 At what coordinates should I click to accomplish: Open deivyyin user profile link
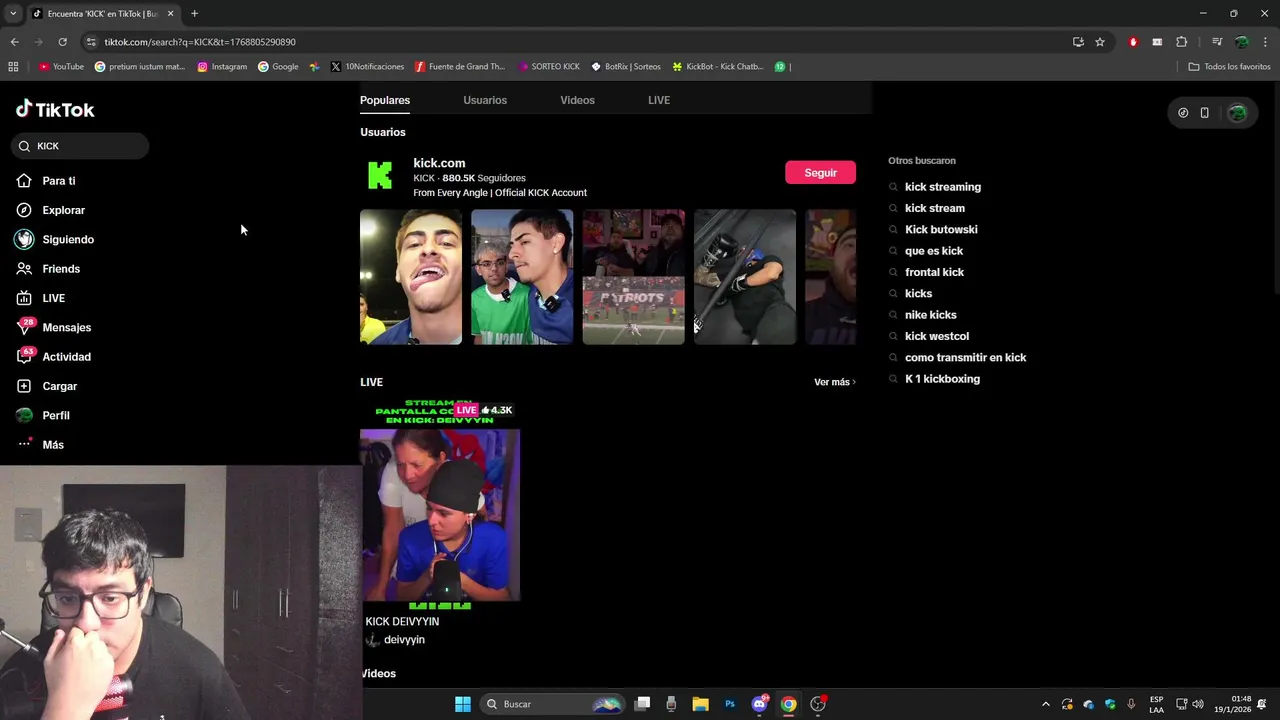404,640
